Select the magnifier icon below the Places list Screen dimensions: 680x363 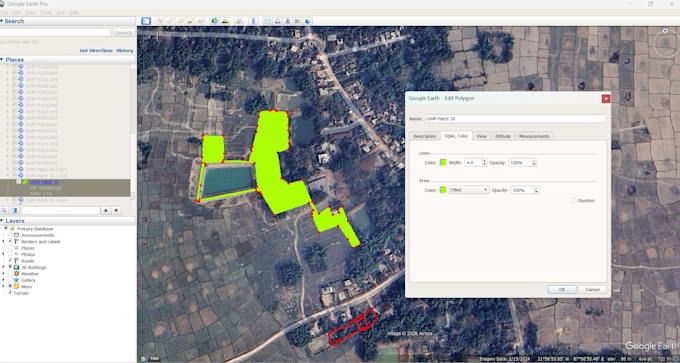[4, 210]
